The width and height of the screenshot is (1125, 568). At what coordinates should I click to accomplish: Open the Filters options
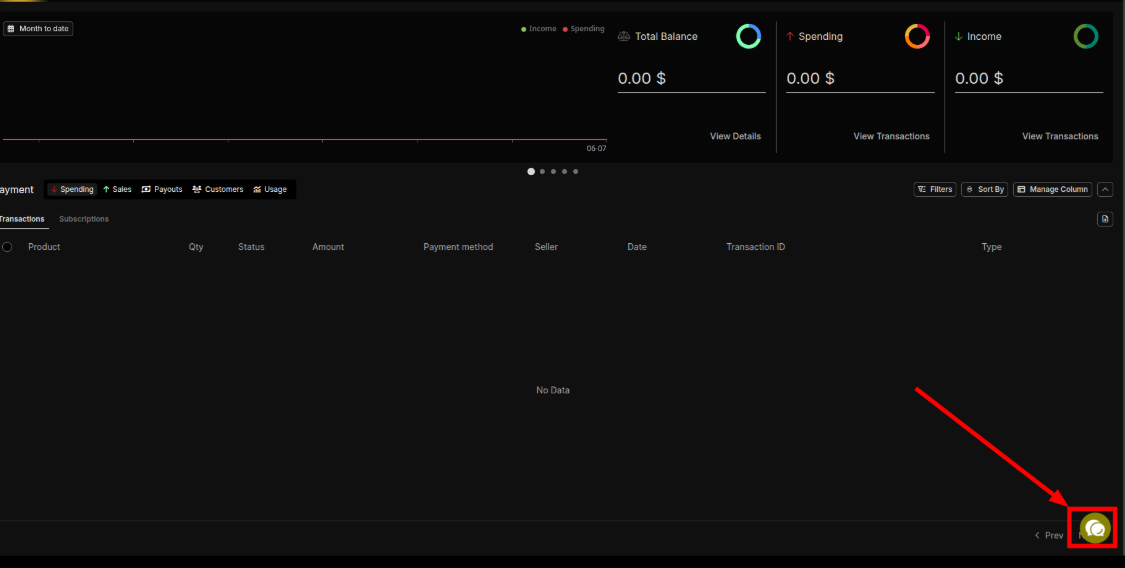[x=935, y=189]
